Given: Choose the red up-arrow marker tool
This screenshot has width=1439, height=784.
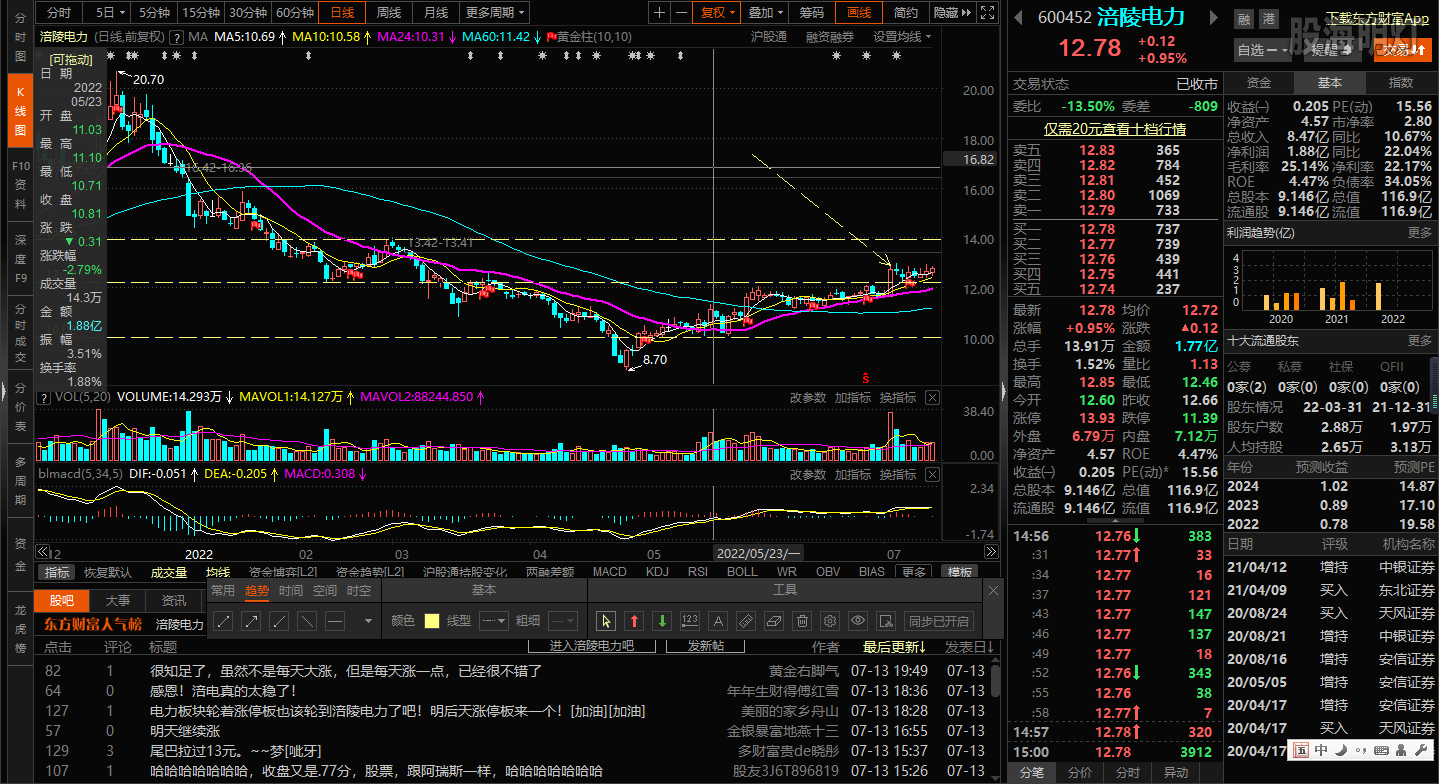Looking at the screenshot, I should point(634,621).
